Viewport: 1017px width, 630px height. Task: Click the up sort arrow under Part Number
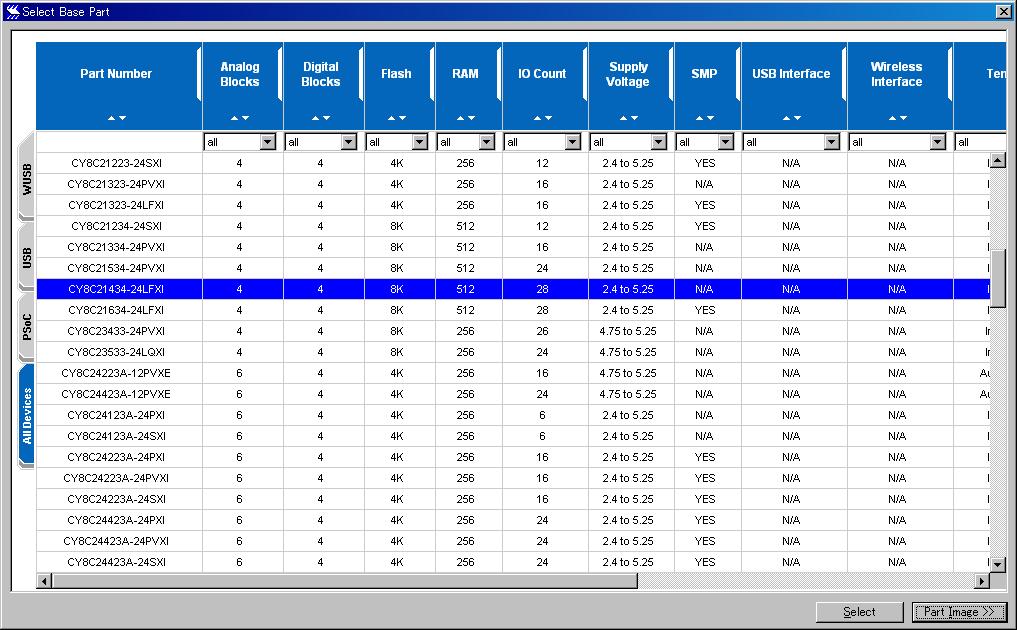tap(112, 118)
